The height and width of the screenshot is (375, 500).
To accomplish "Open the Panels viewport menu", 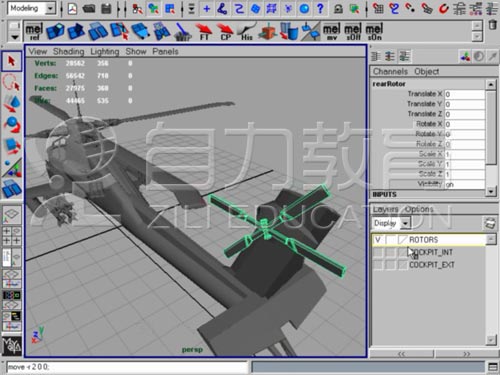I will (165, 52).
